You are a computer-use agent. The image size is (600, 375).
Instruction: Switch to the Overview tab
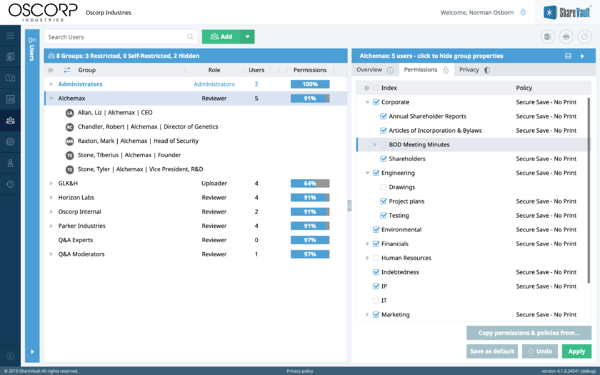375,70
